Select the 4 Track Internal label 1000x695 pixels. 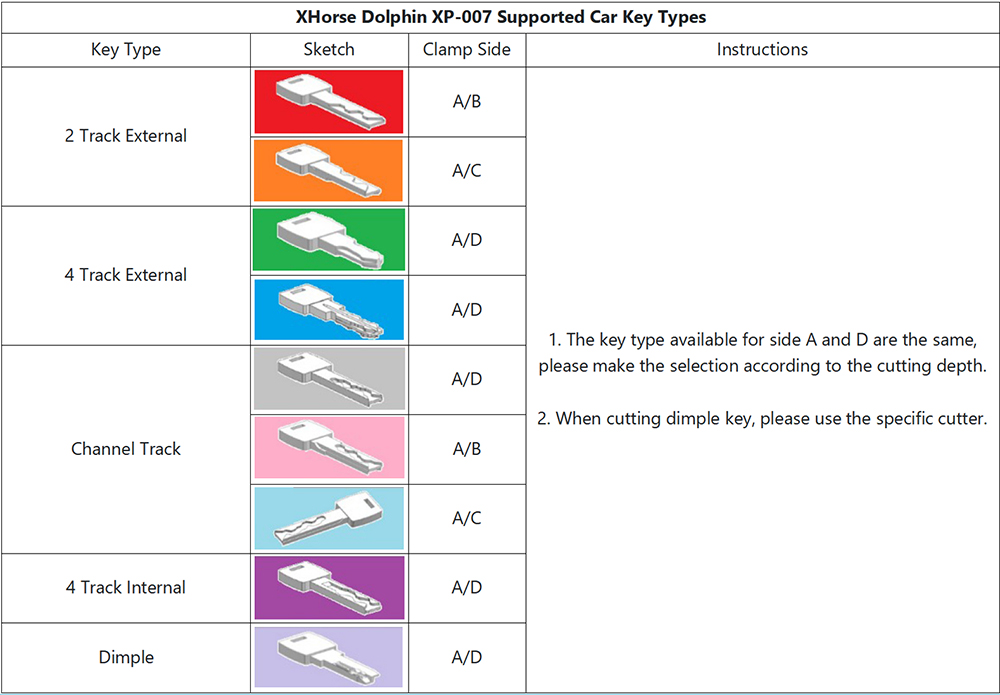click(126, 587)
